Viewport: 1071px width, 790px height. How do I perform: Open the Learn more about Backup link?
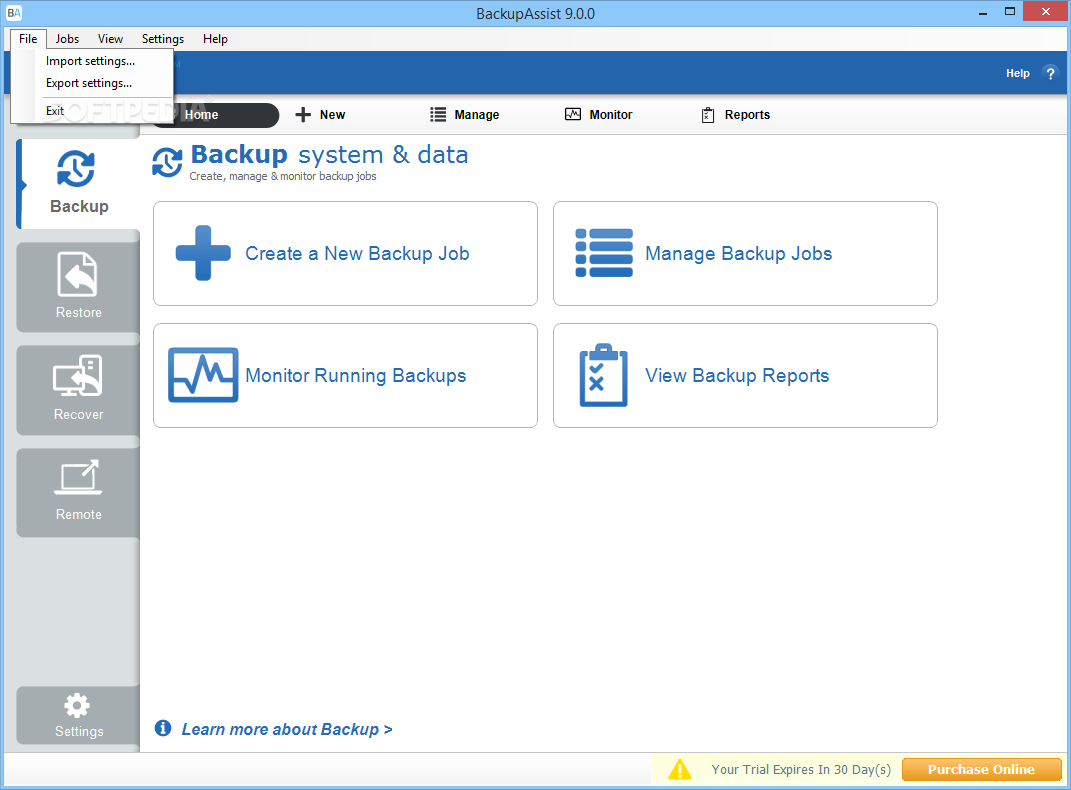(x=287, y=729)
